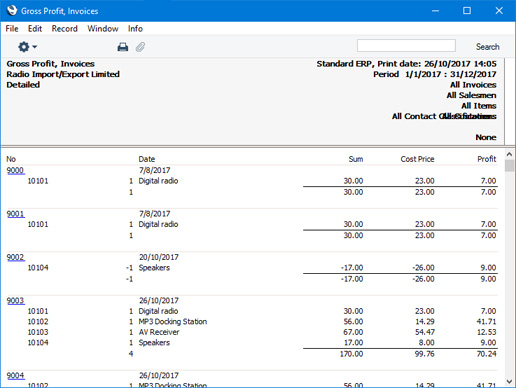Click the printer icon
Image resolution: width=516 pixels, height=388 pixels.
(123, 47)
